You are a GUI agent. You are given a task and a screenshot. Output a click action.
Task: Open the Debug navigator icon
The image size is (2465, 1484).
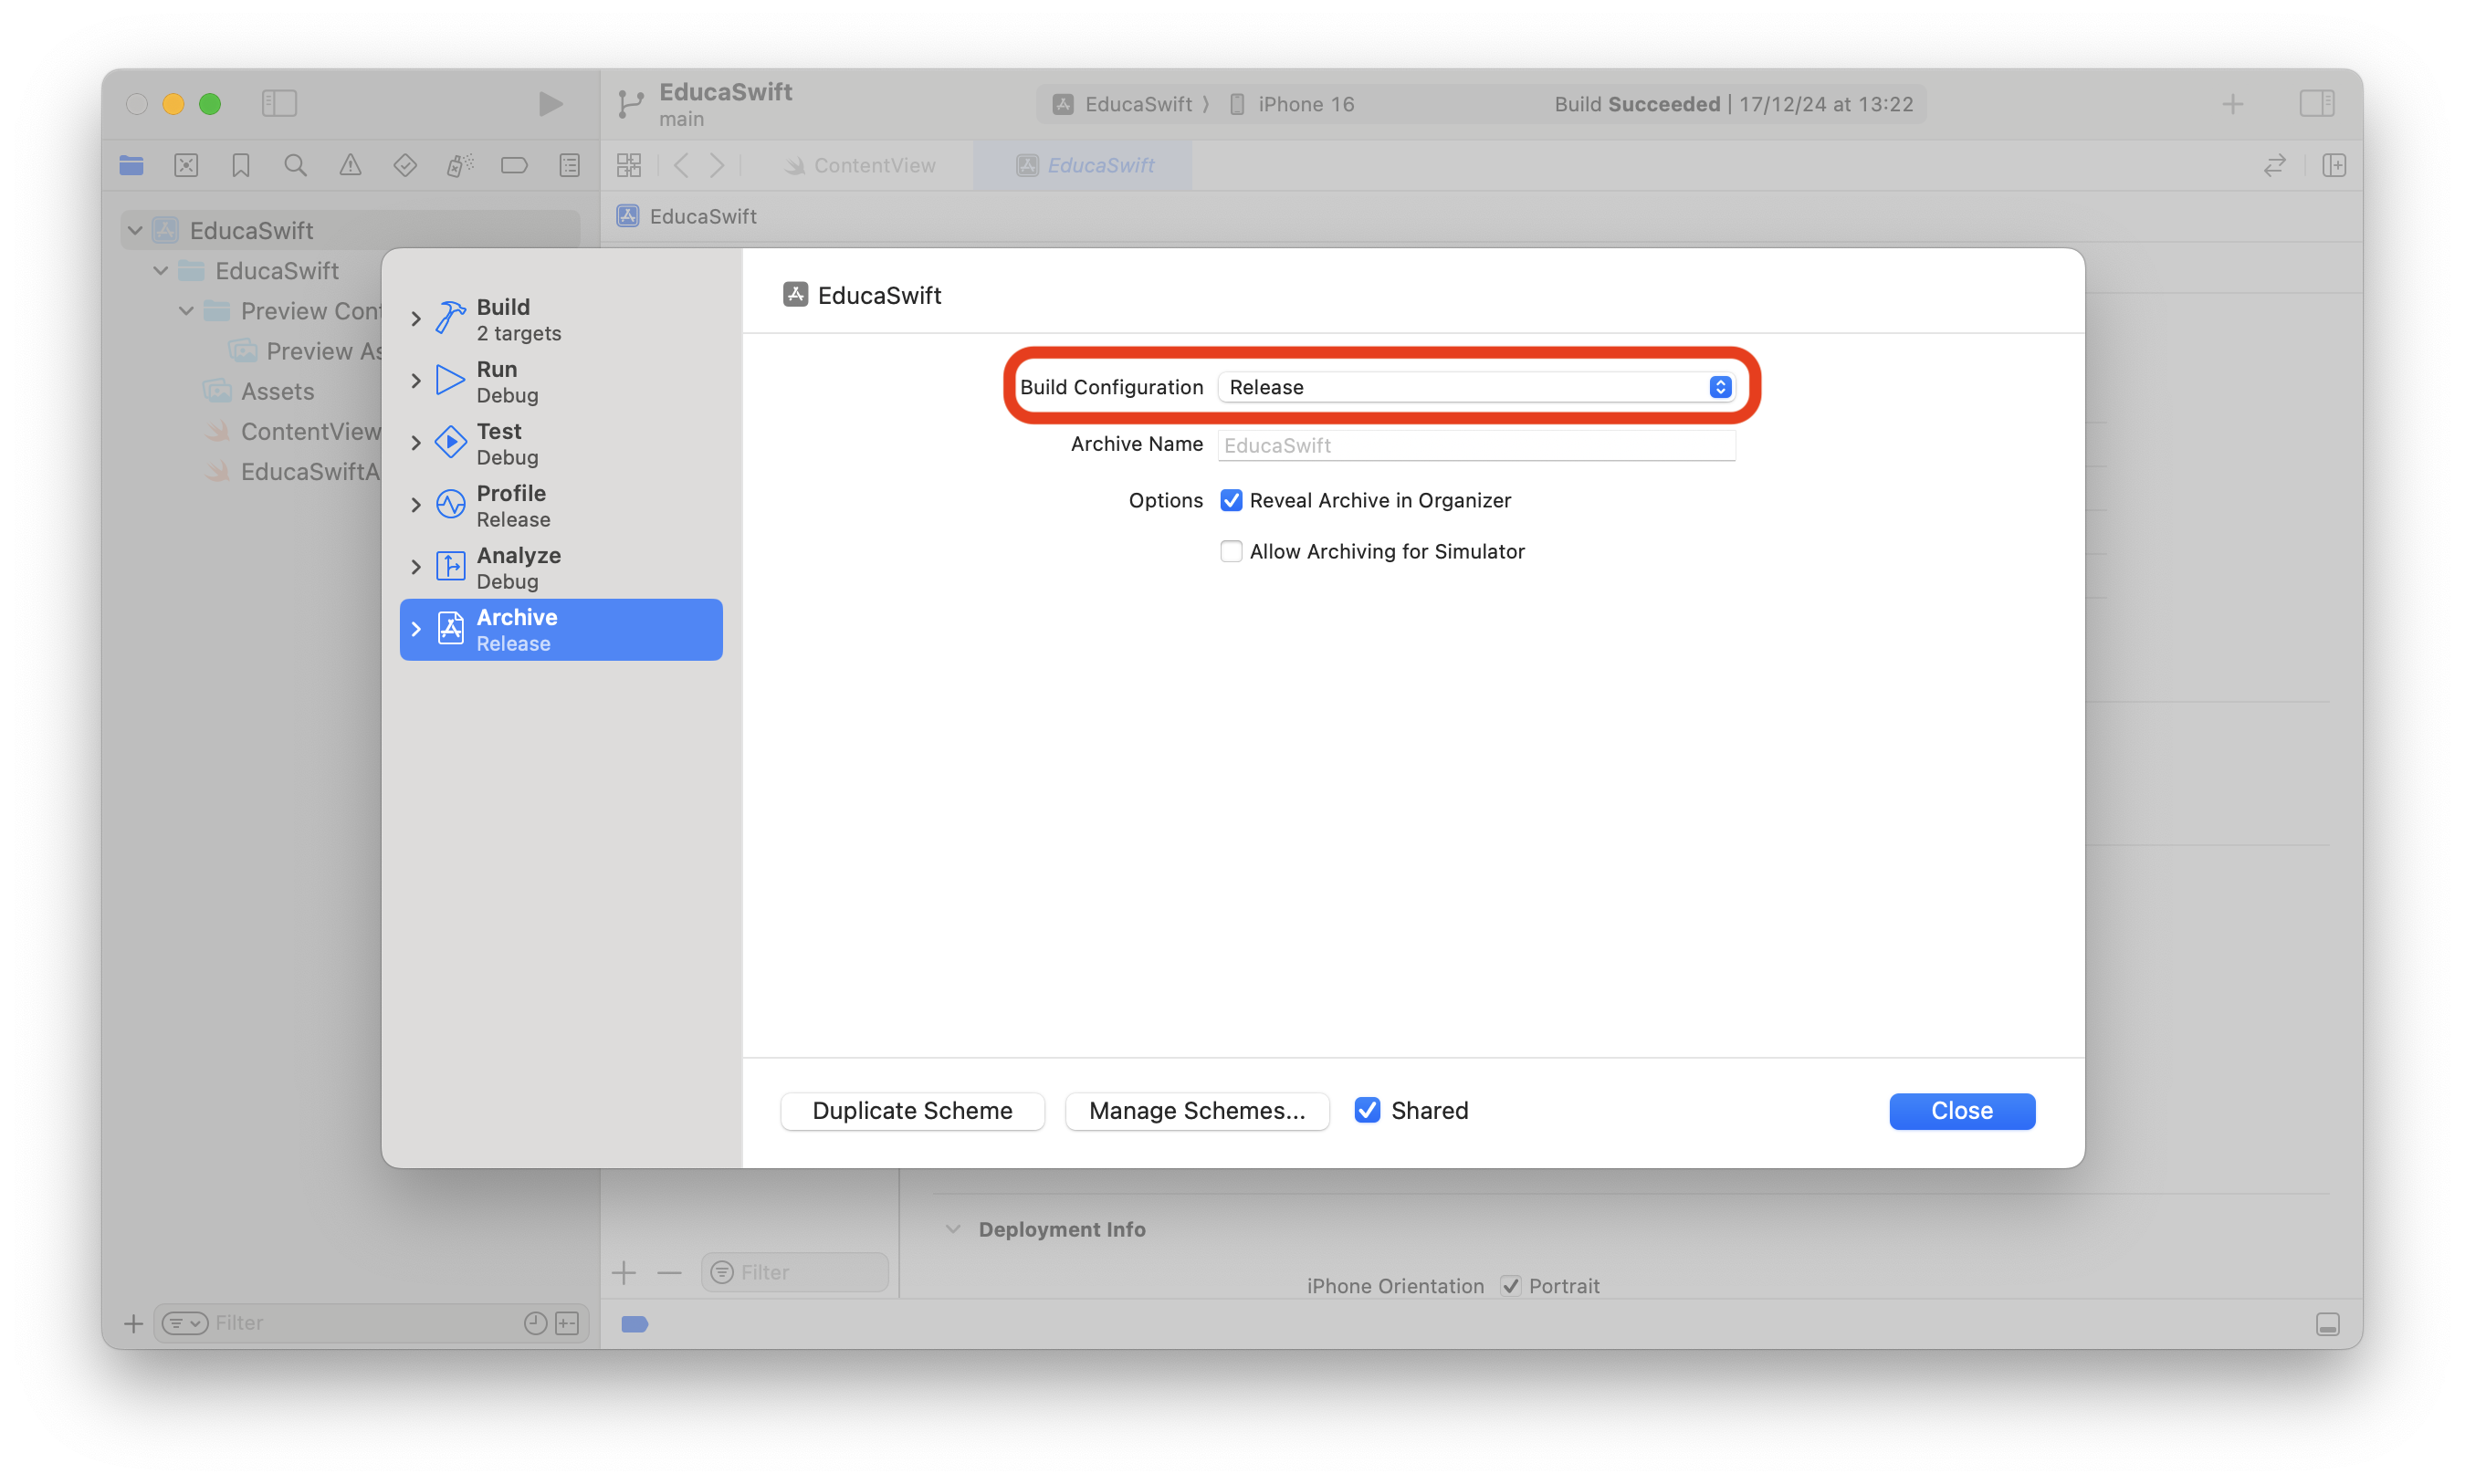tap(460, 165)
